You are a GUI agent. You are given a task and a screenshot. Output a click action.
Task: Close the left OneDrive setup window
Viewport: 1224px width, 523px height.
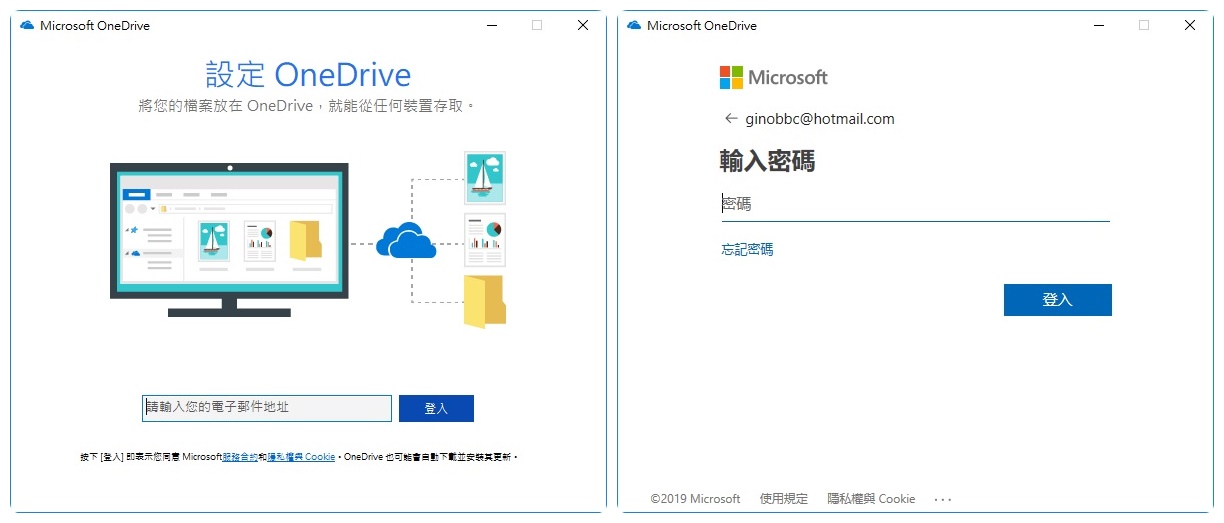(583, 26)
